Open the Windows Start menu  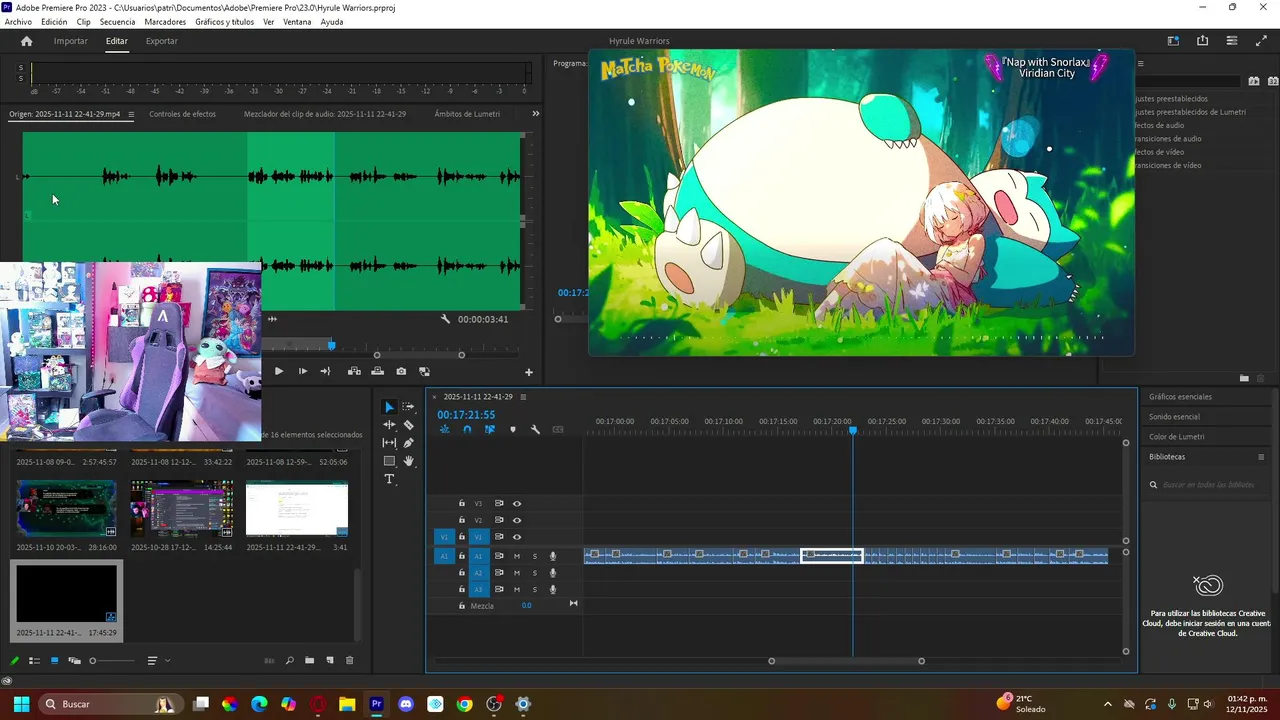click(x=21, y=705)
